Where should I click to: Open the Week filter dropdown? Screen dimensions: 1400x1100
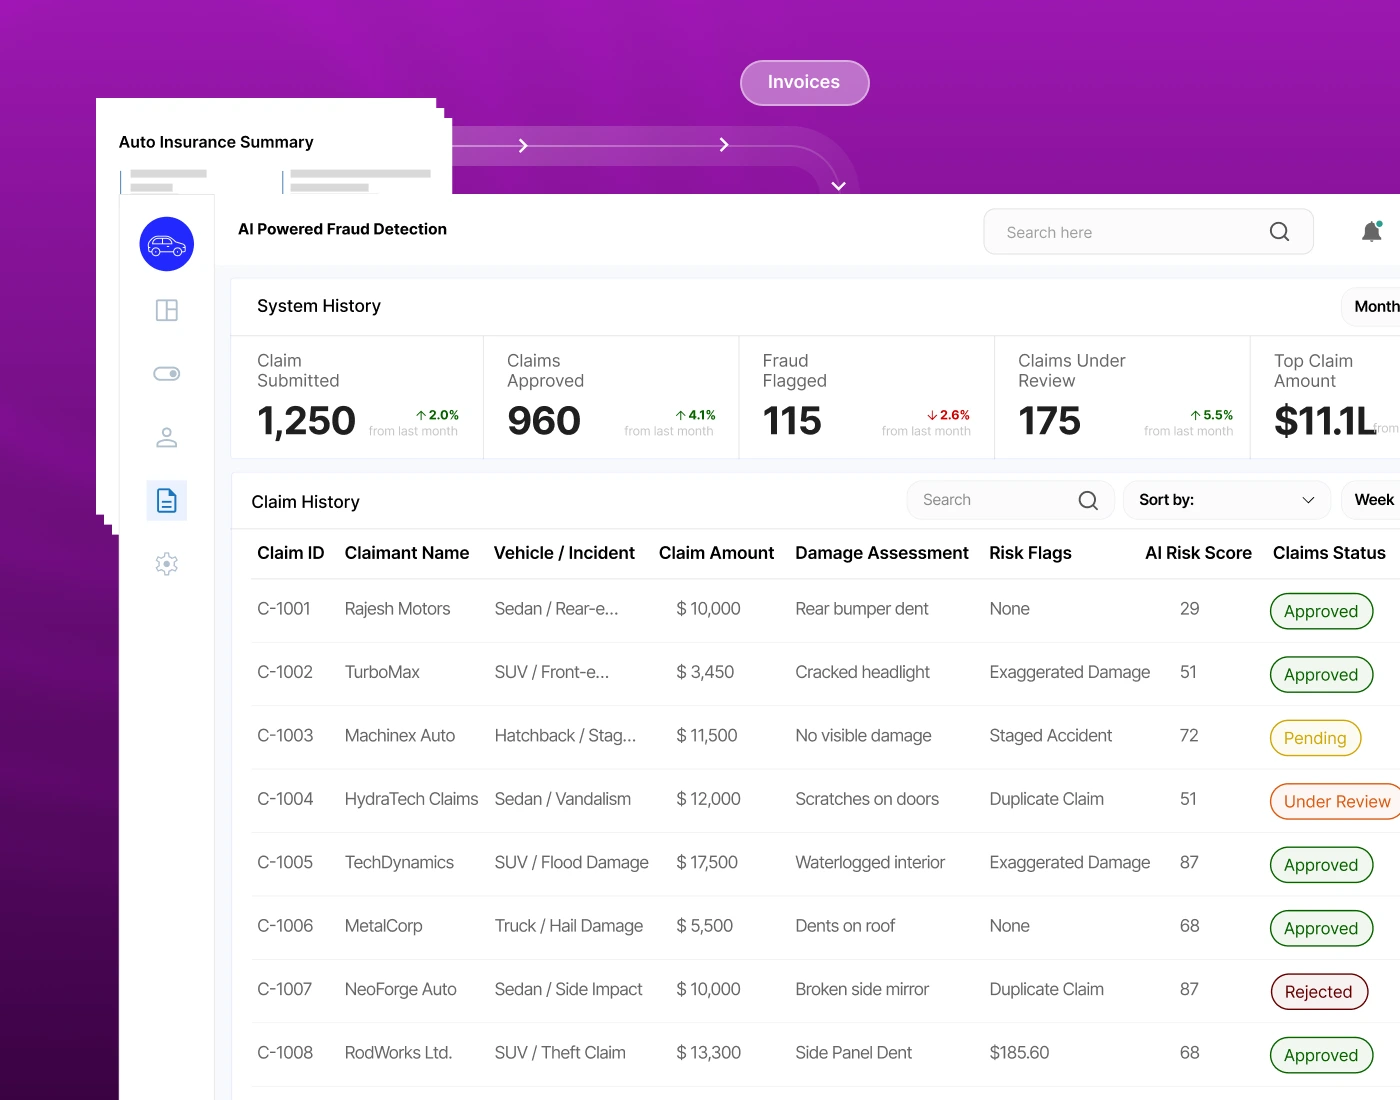(x=1372, y=500)
